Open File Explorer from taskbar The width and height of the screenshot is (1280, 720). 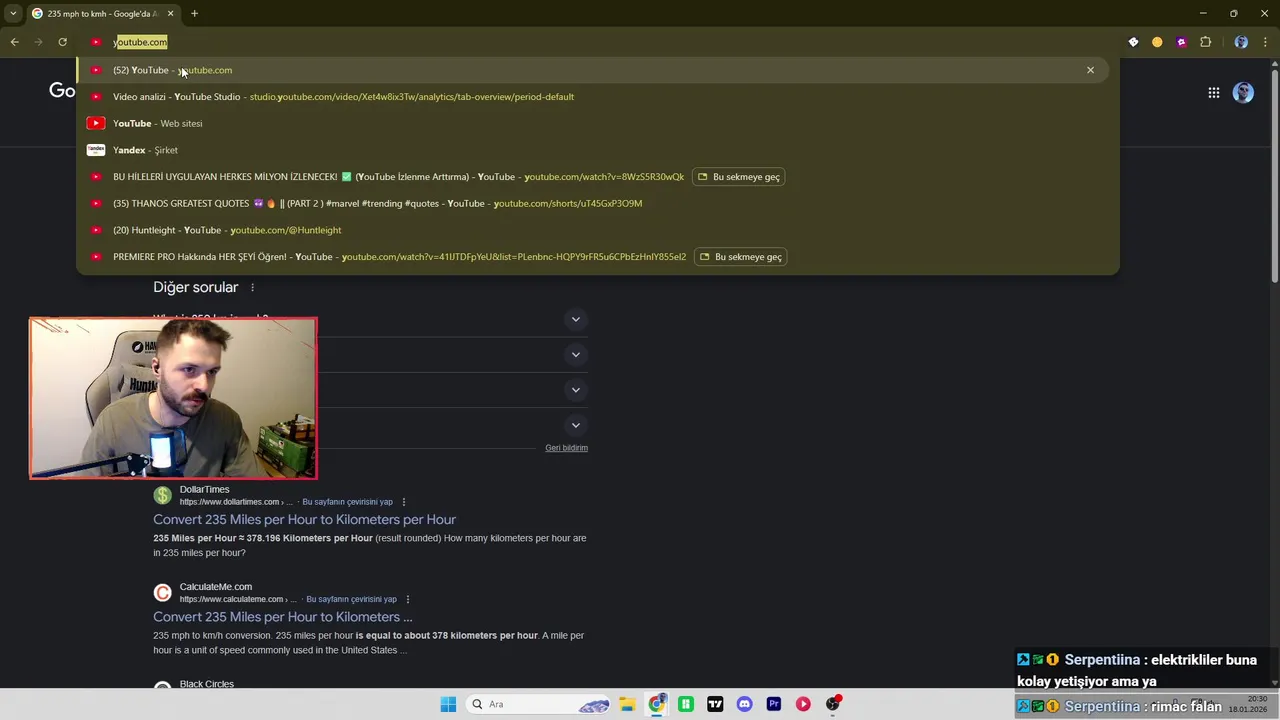click(626, 704)
